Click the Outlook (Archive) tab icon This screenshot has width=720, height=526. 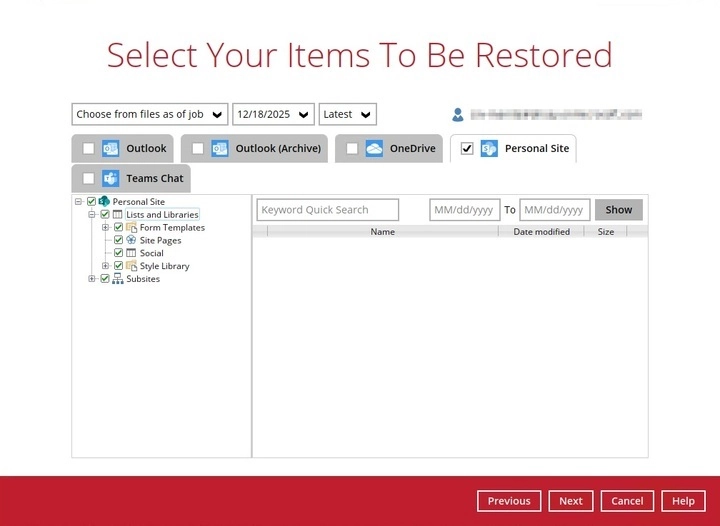click(x=220, y=149)
